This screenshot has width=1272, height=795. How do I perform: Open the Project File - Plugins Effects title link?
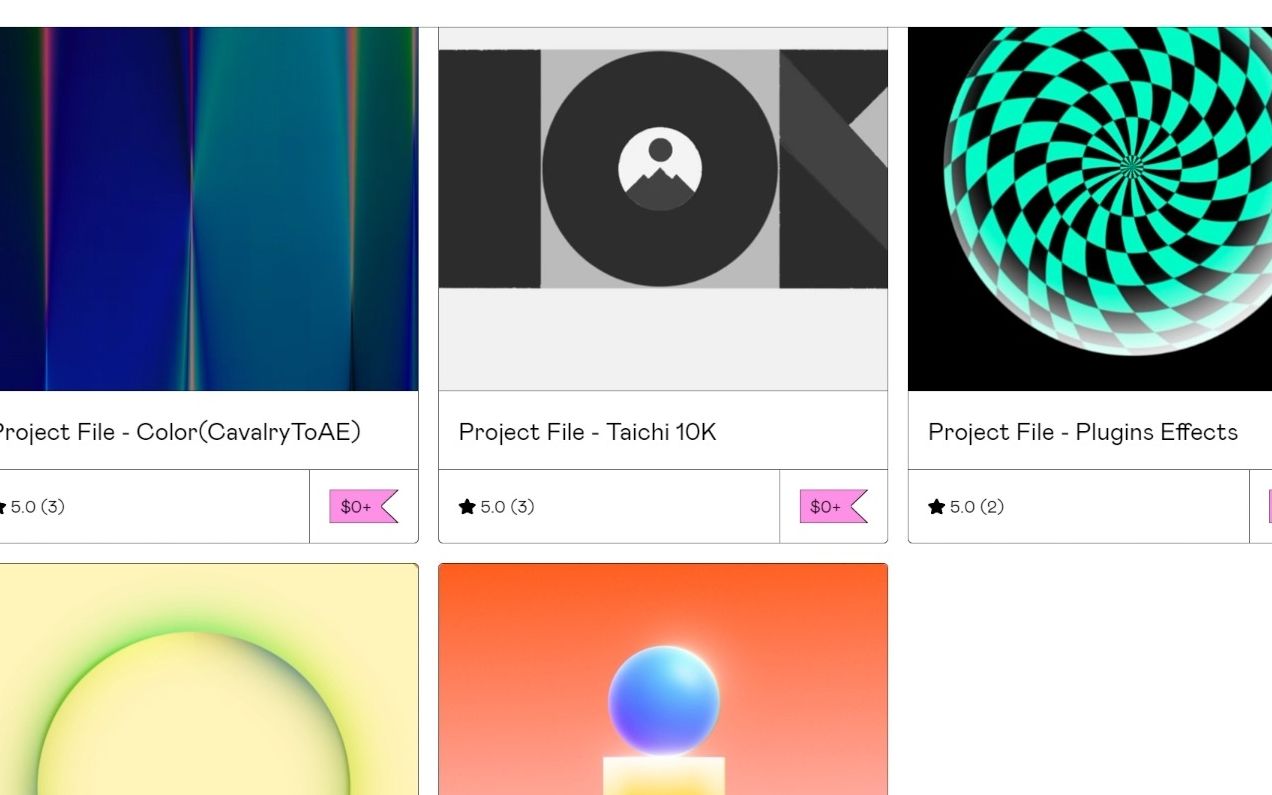pos(1083,432)
